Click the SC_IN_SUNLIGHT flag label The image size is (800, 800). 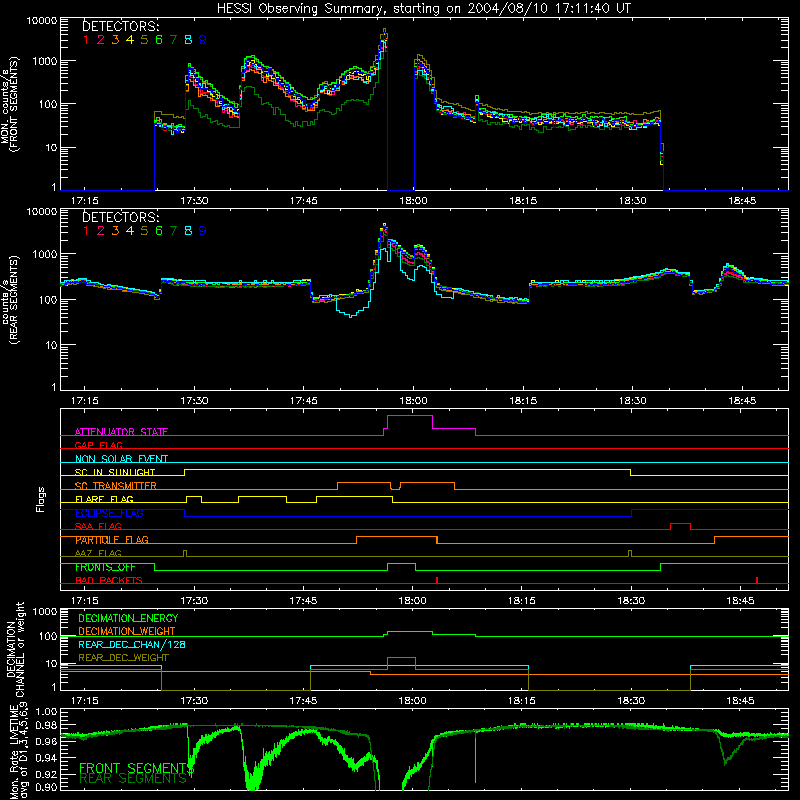pyautogui.click(x=115, y=472)
